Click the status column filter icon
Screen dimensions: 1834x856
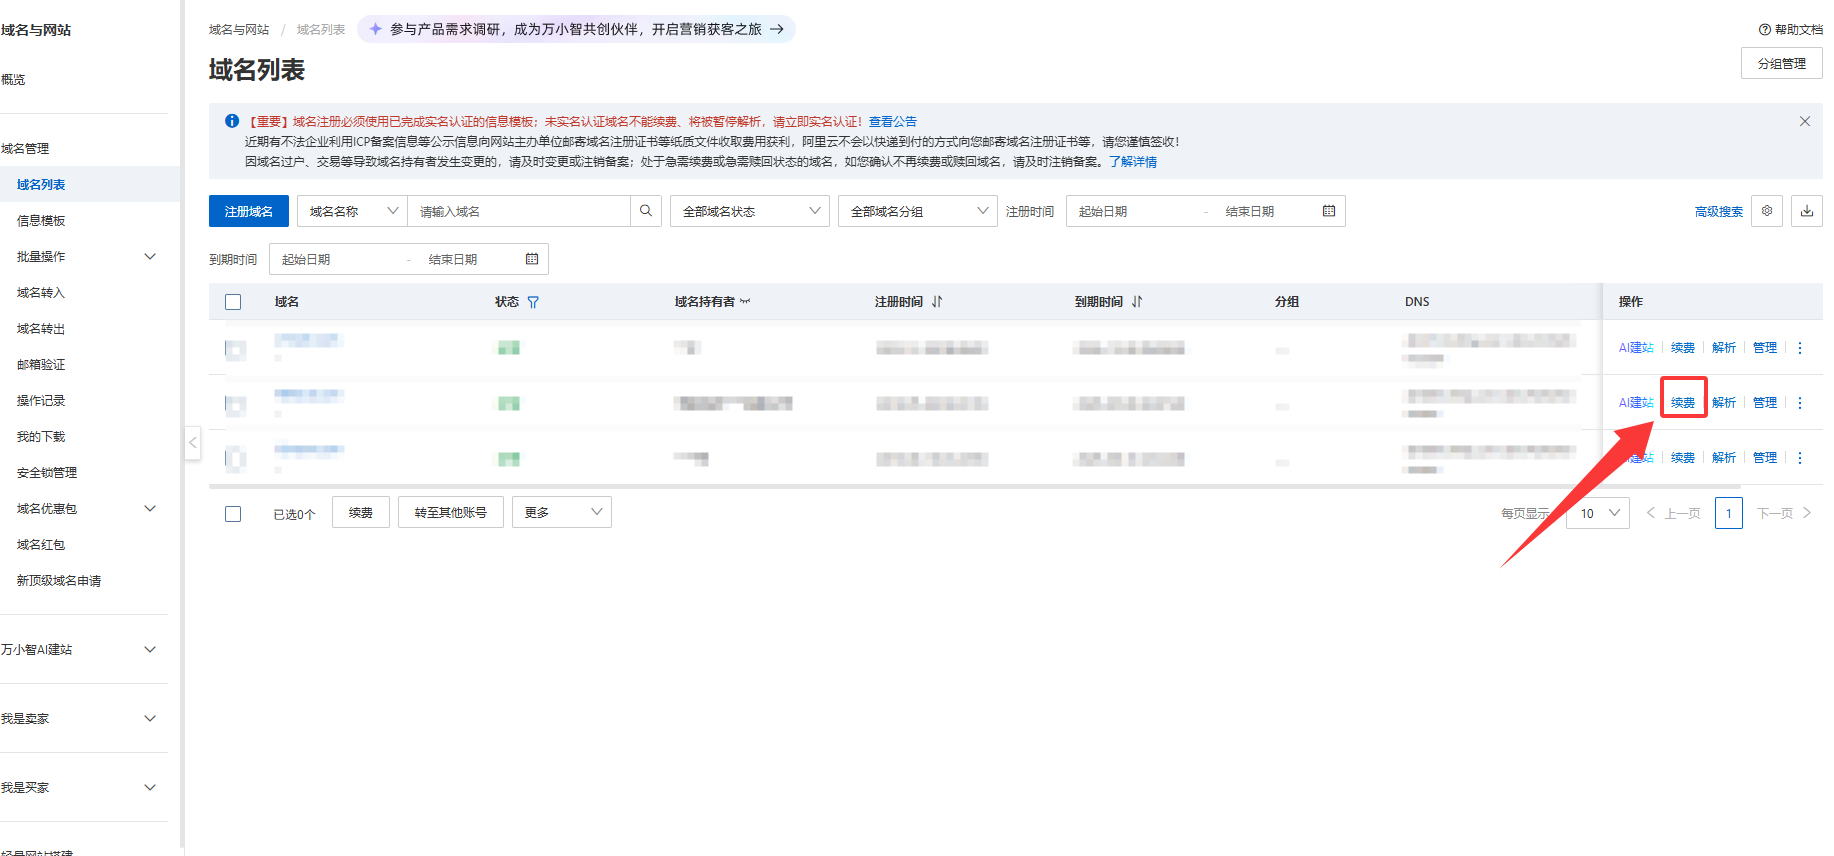click(533, 302)
